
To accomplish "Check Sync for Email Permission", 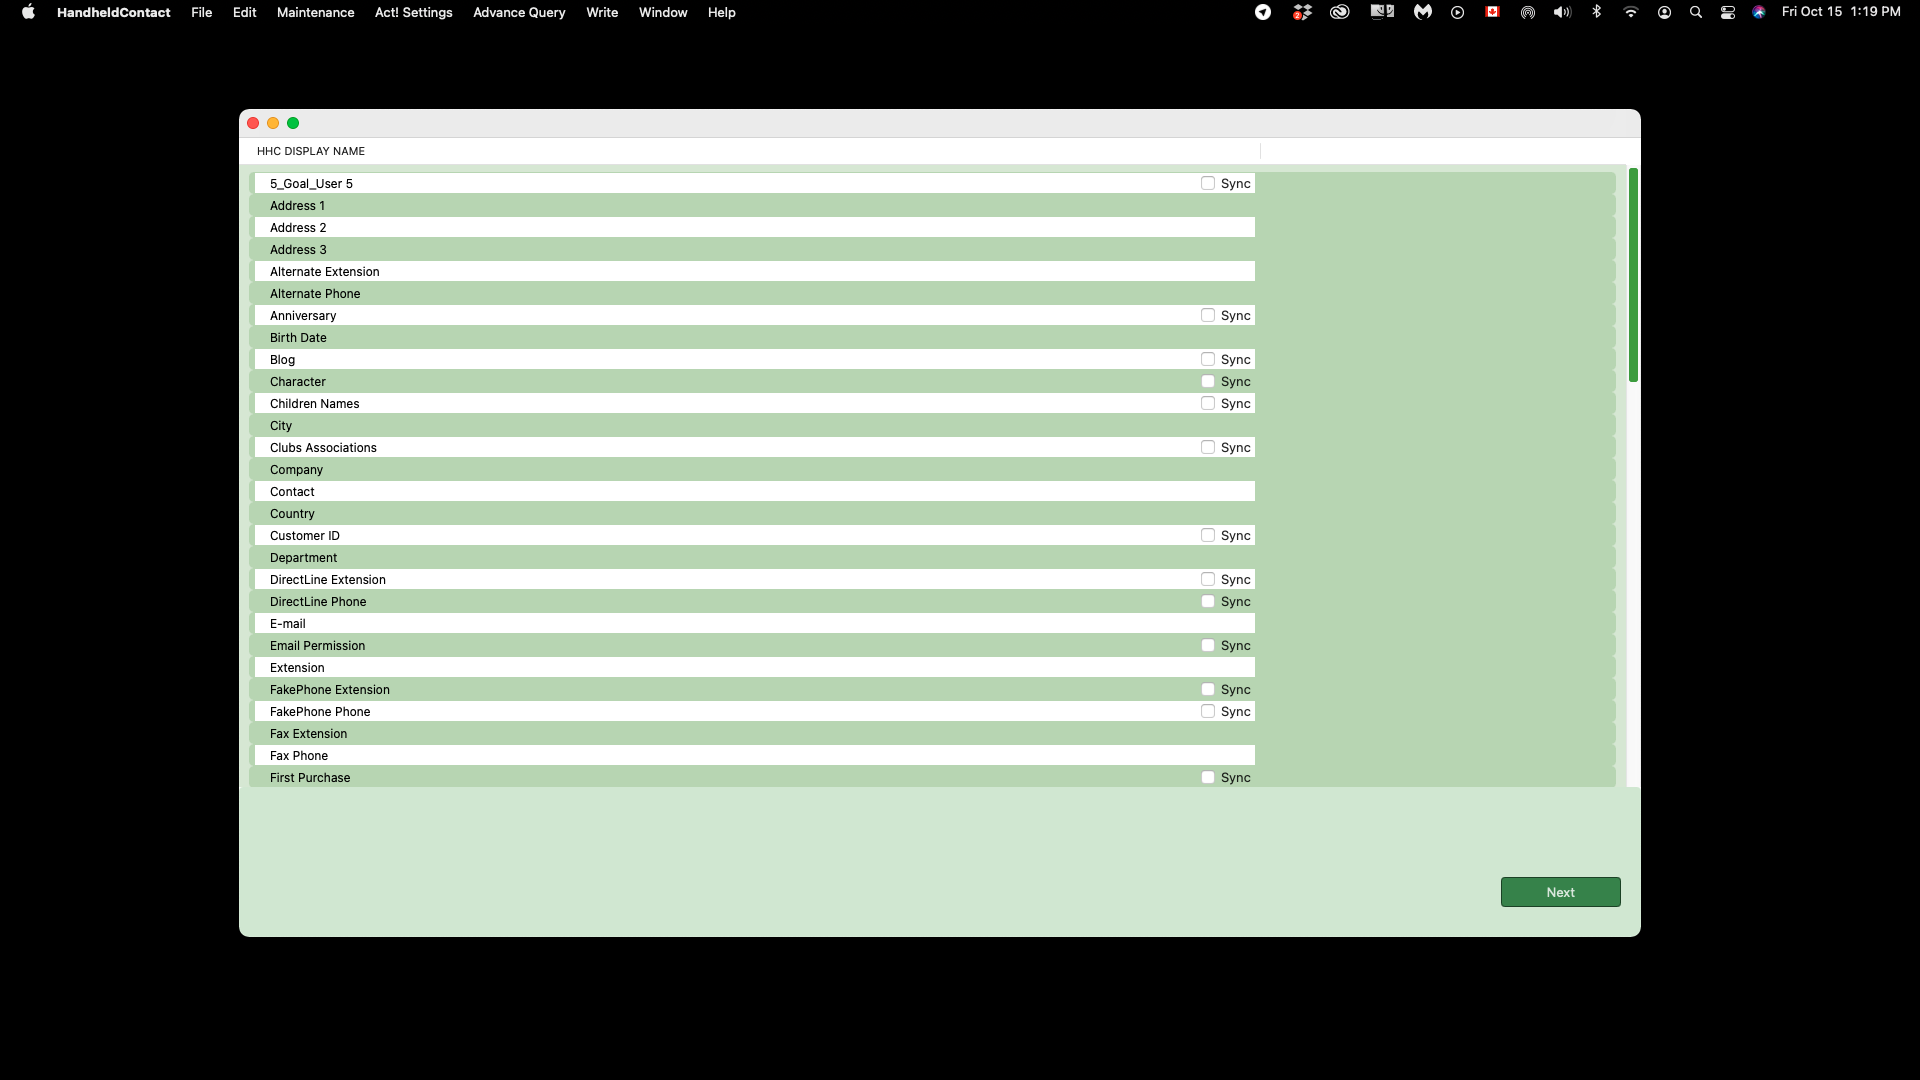I will [1208, 645].
